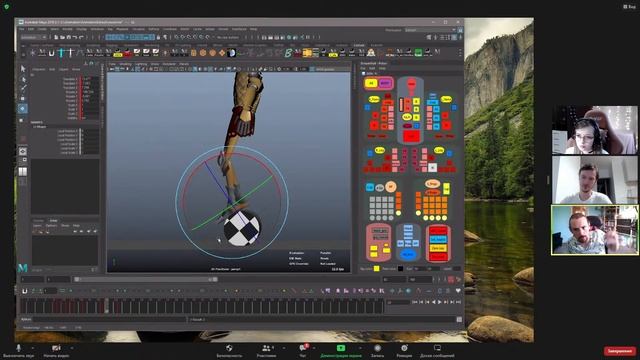
Task: Click the U icon left of timeline toolbar
Action: [x=24, y=291]
